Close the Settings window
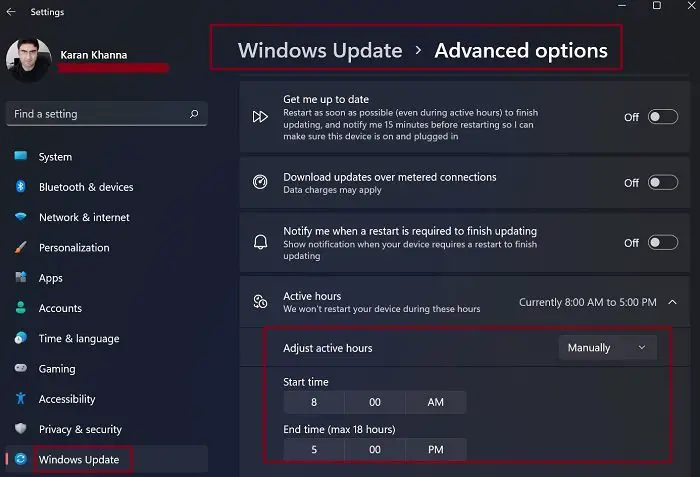700x477 pixels. [692, 5]
